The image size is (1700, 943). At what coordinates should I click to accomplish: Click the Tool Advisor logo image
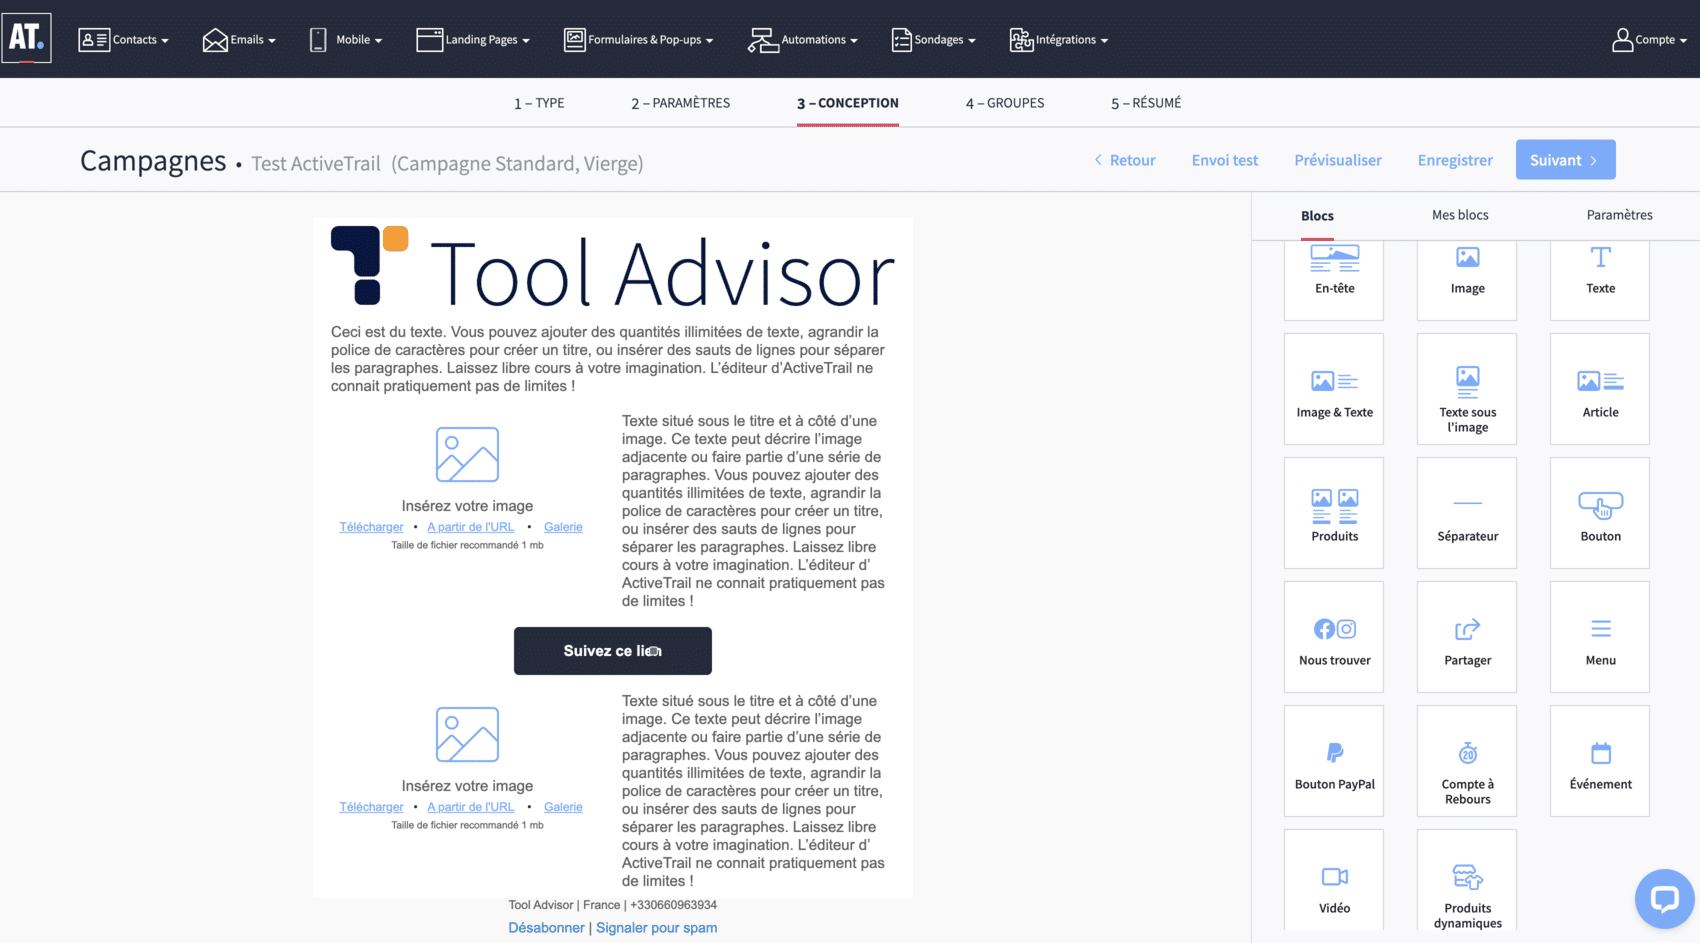(612, 267)
